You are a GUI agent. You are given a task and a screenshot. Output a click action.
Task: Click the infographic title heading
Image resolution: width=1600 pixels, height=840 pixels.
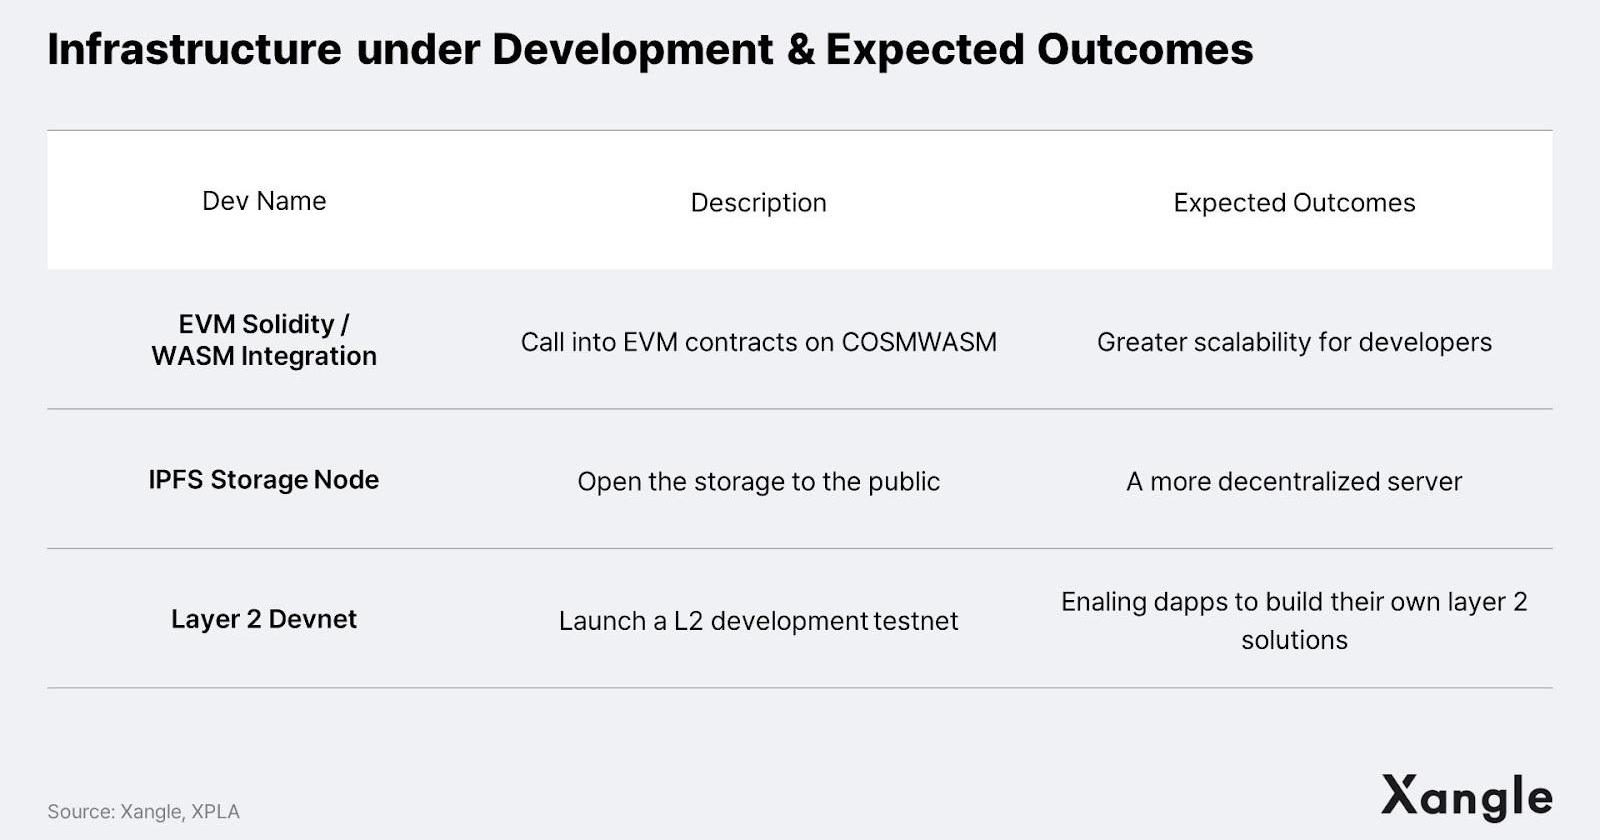650,49
